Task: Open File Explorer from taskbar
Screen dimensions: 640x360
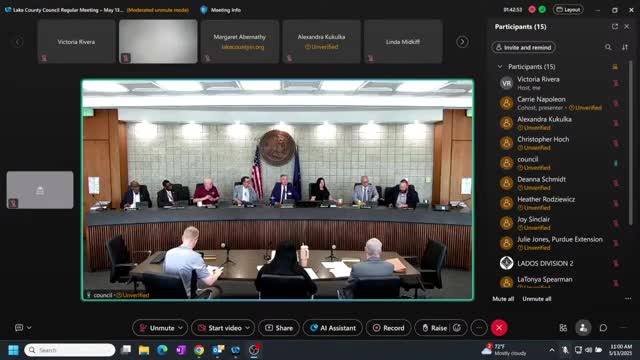Action: point(144,350)
